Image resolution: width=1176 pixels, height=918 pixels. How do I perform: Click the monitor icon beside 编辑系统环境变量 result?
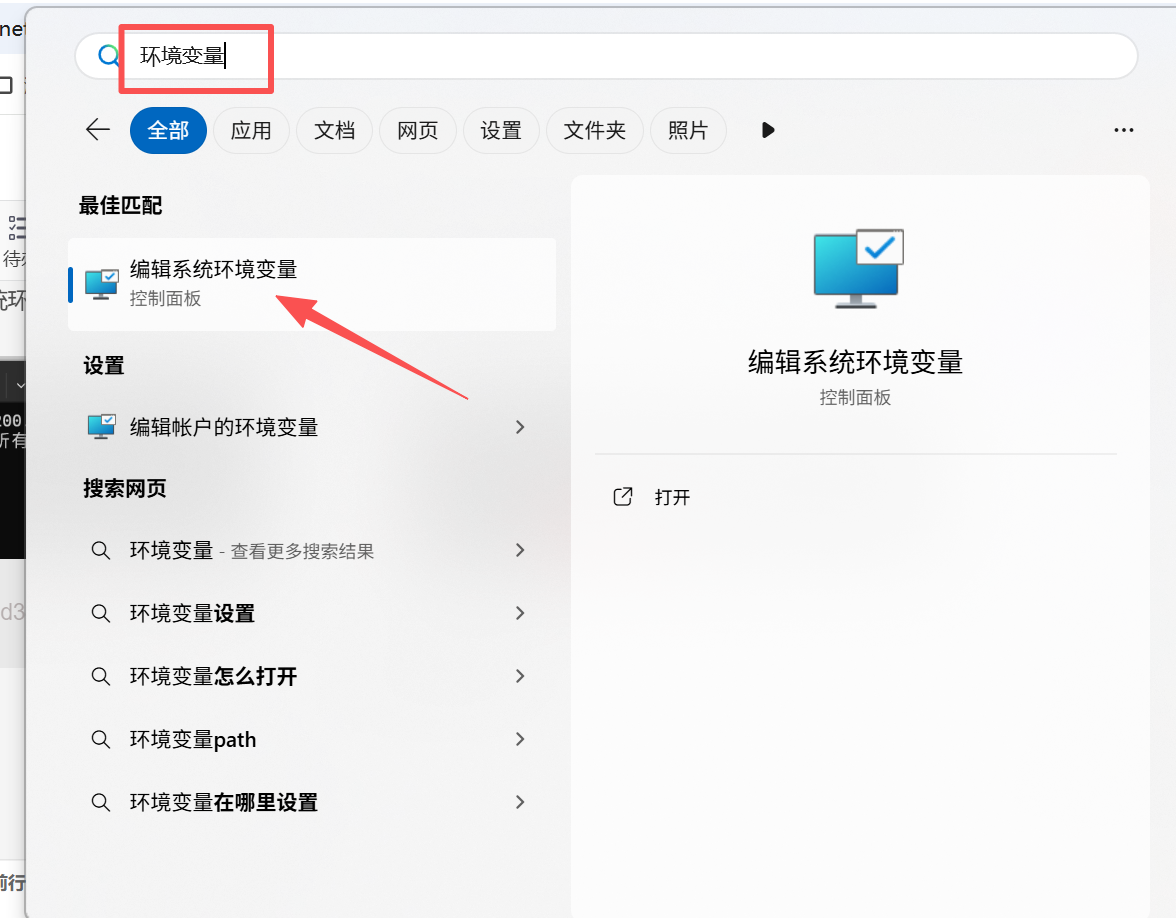(x=101, y=284)
